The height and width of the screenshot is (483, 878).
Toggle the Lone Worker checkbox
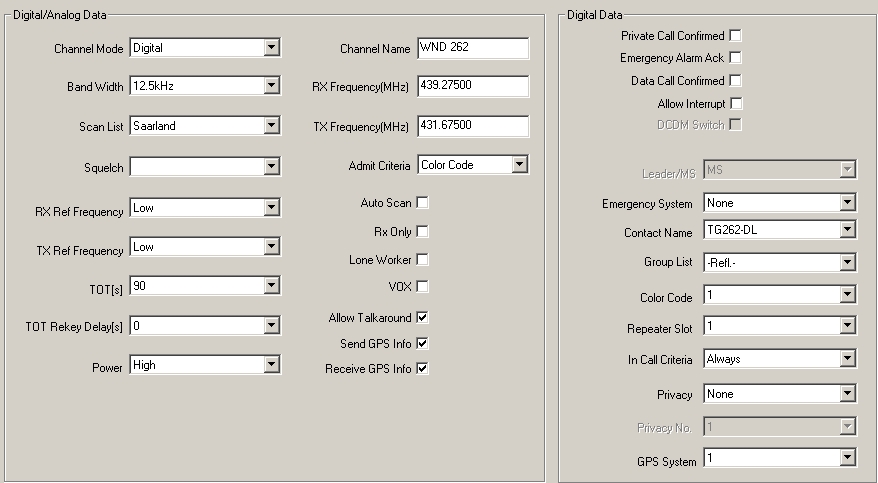423,259
